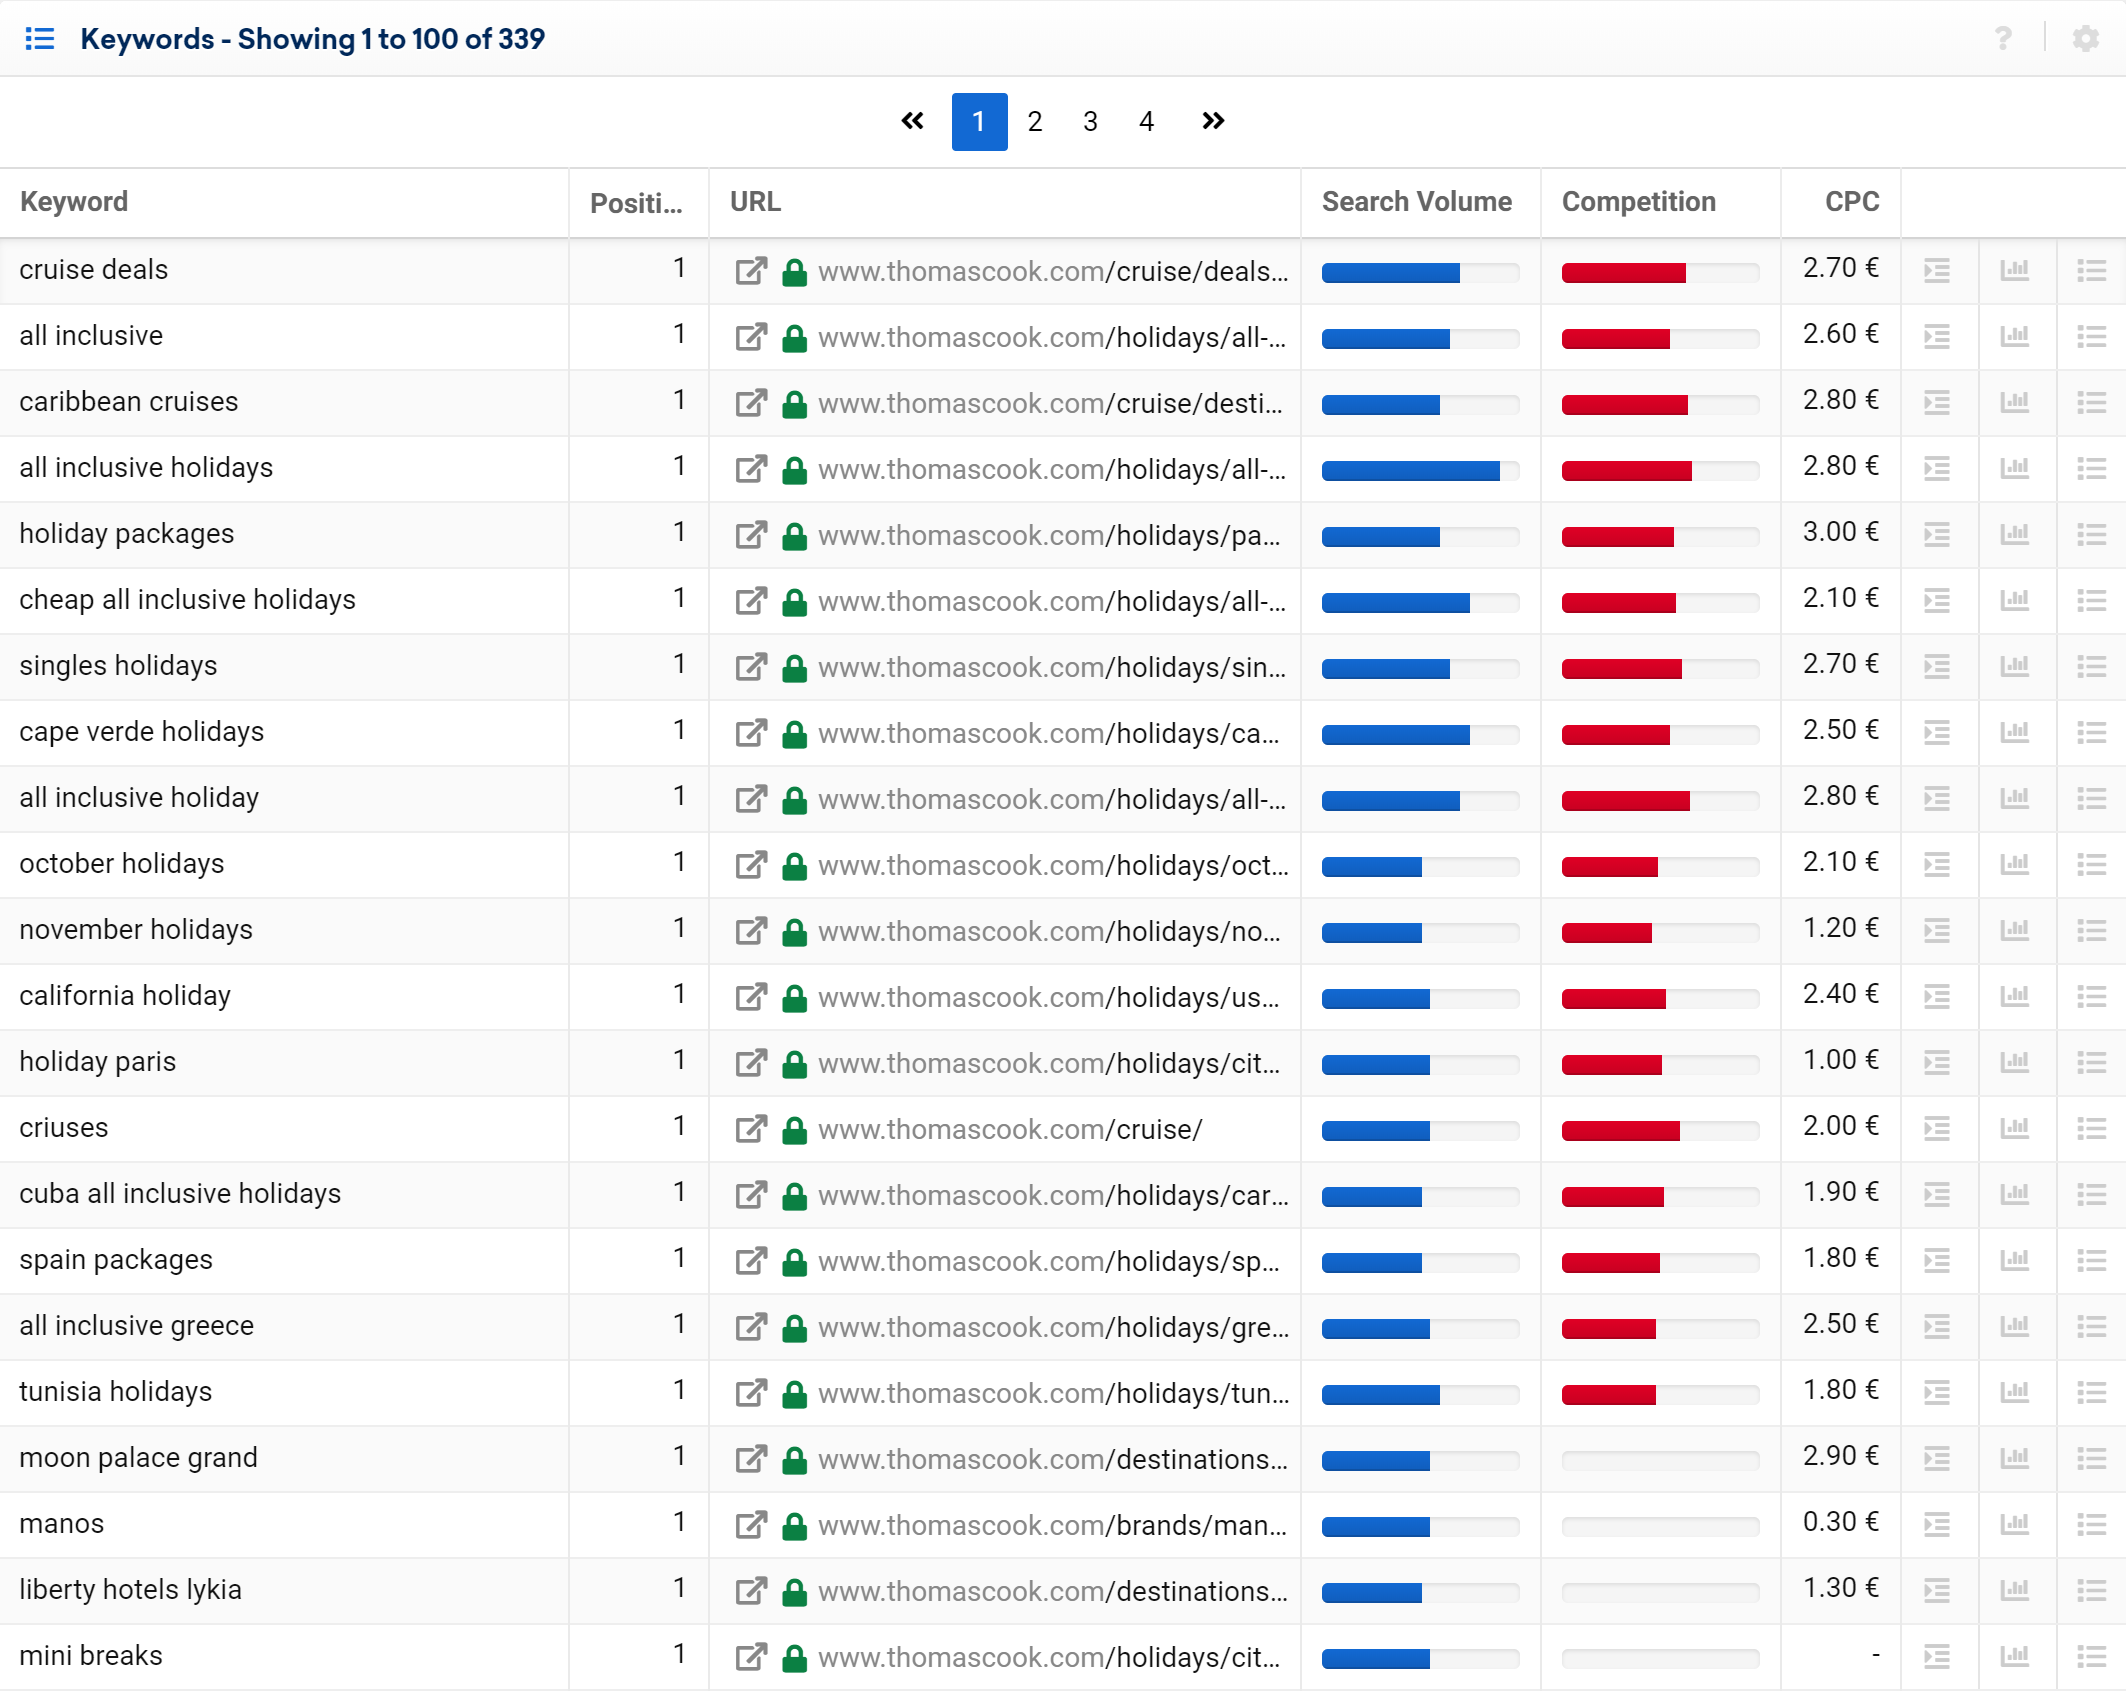
Task: Open options list icon for november holidays
Action: pyautogui.click(x=2092, y=931)
